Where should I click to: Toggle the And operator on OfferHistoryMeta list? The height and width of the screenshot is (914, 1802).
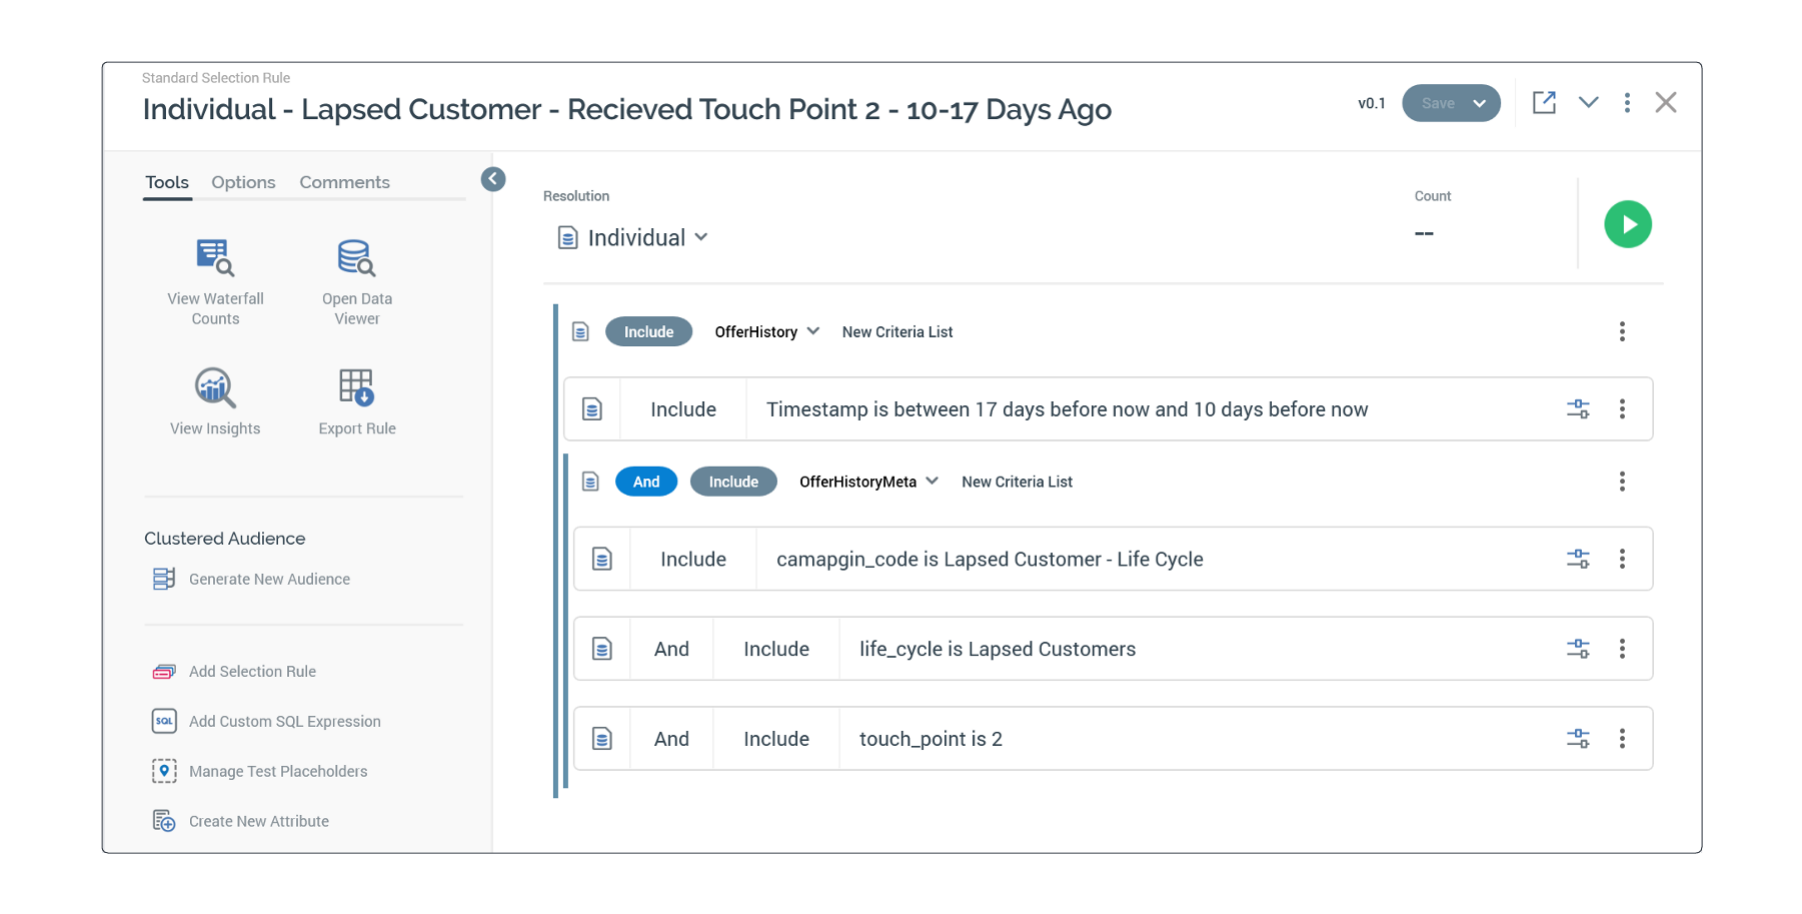(646, 482)
